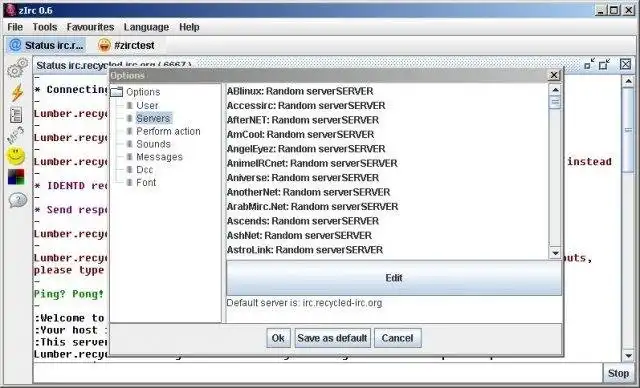Click the message input field

click(318, 373)
